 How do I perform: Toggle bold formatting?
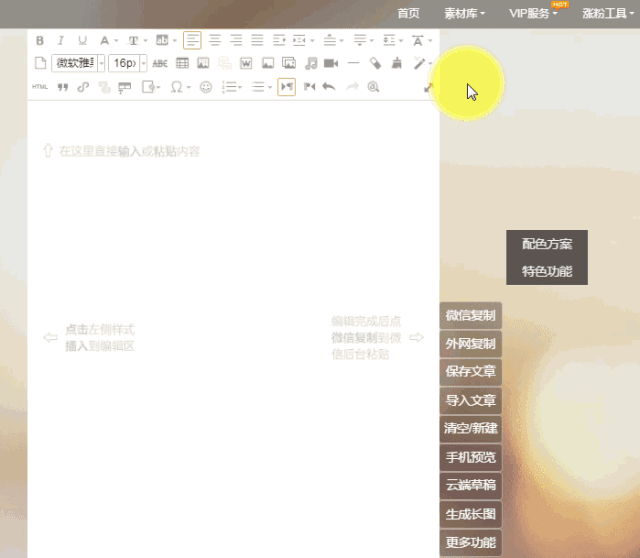[x=40, y=41]
